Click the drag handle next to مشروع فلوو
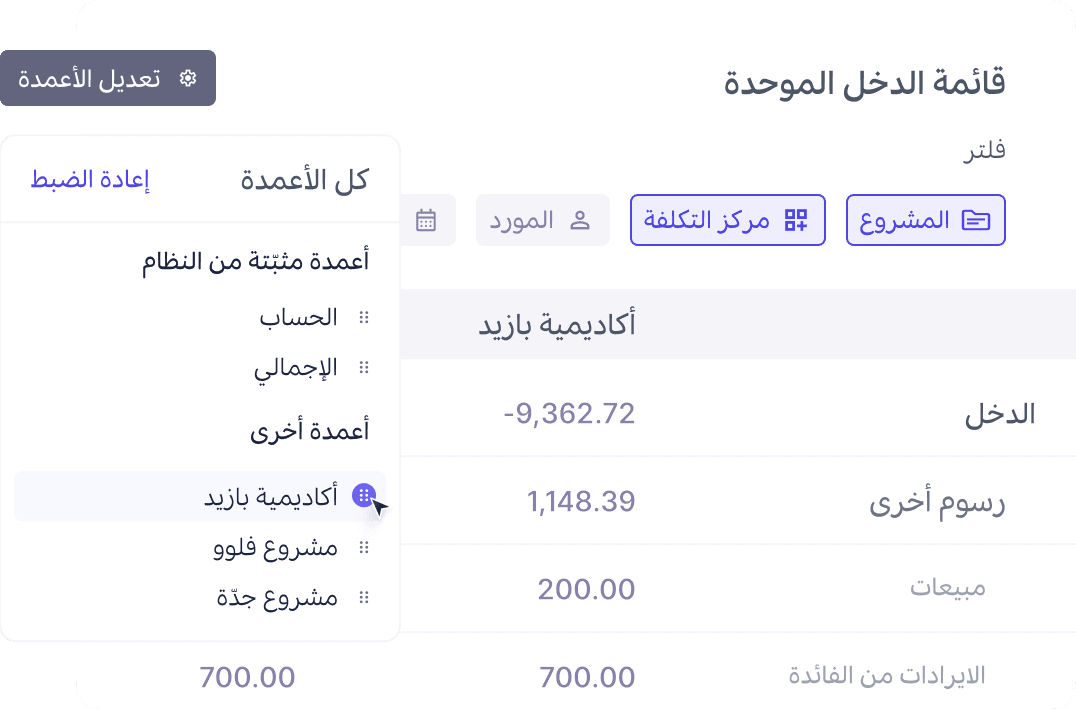1076x710 pixels. (x=363, y=546)
